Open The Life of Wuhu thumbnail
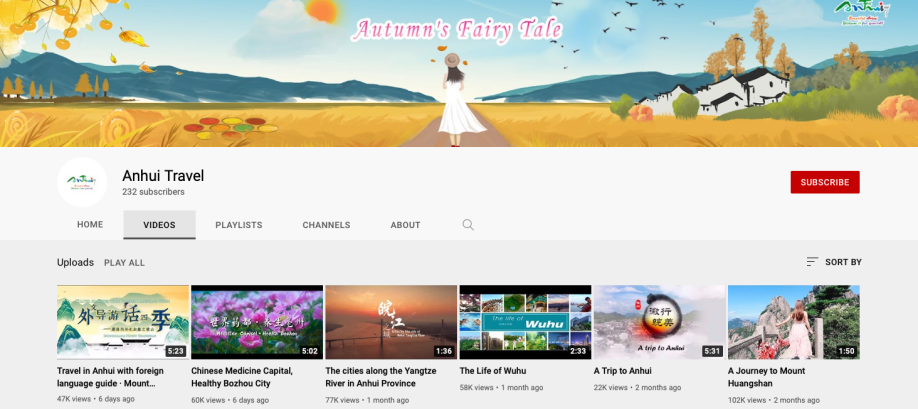918x409 pixels. 525,322
